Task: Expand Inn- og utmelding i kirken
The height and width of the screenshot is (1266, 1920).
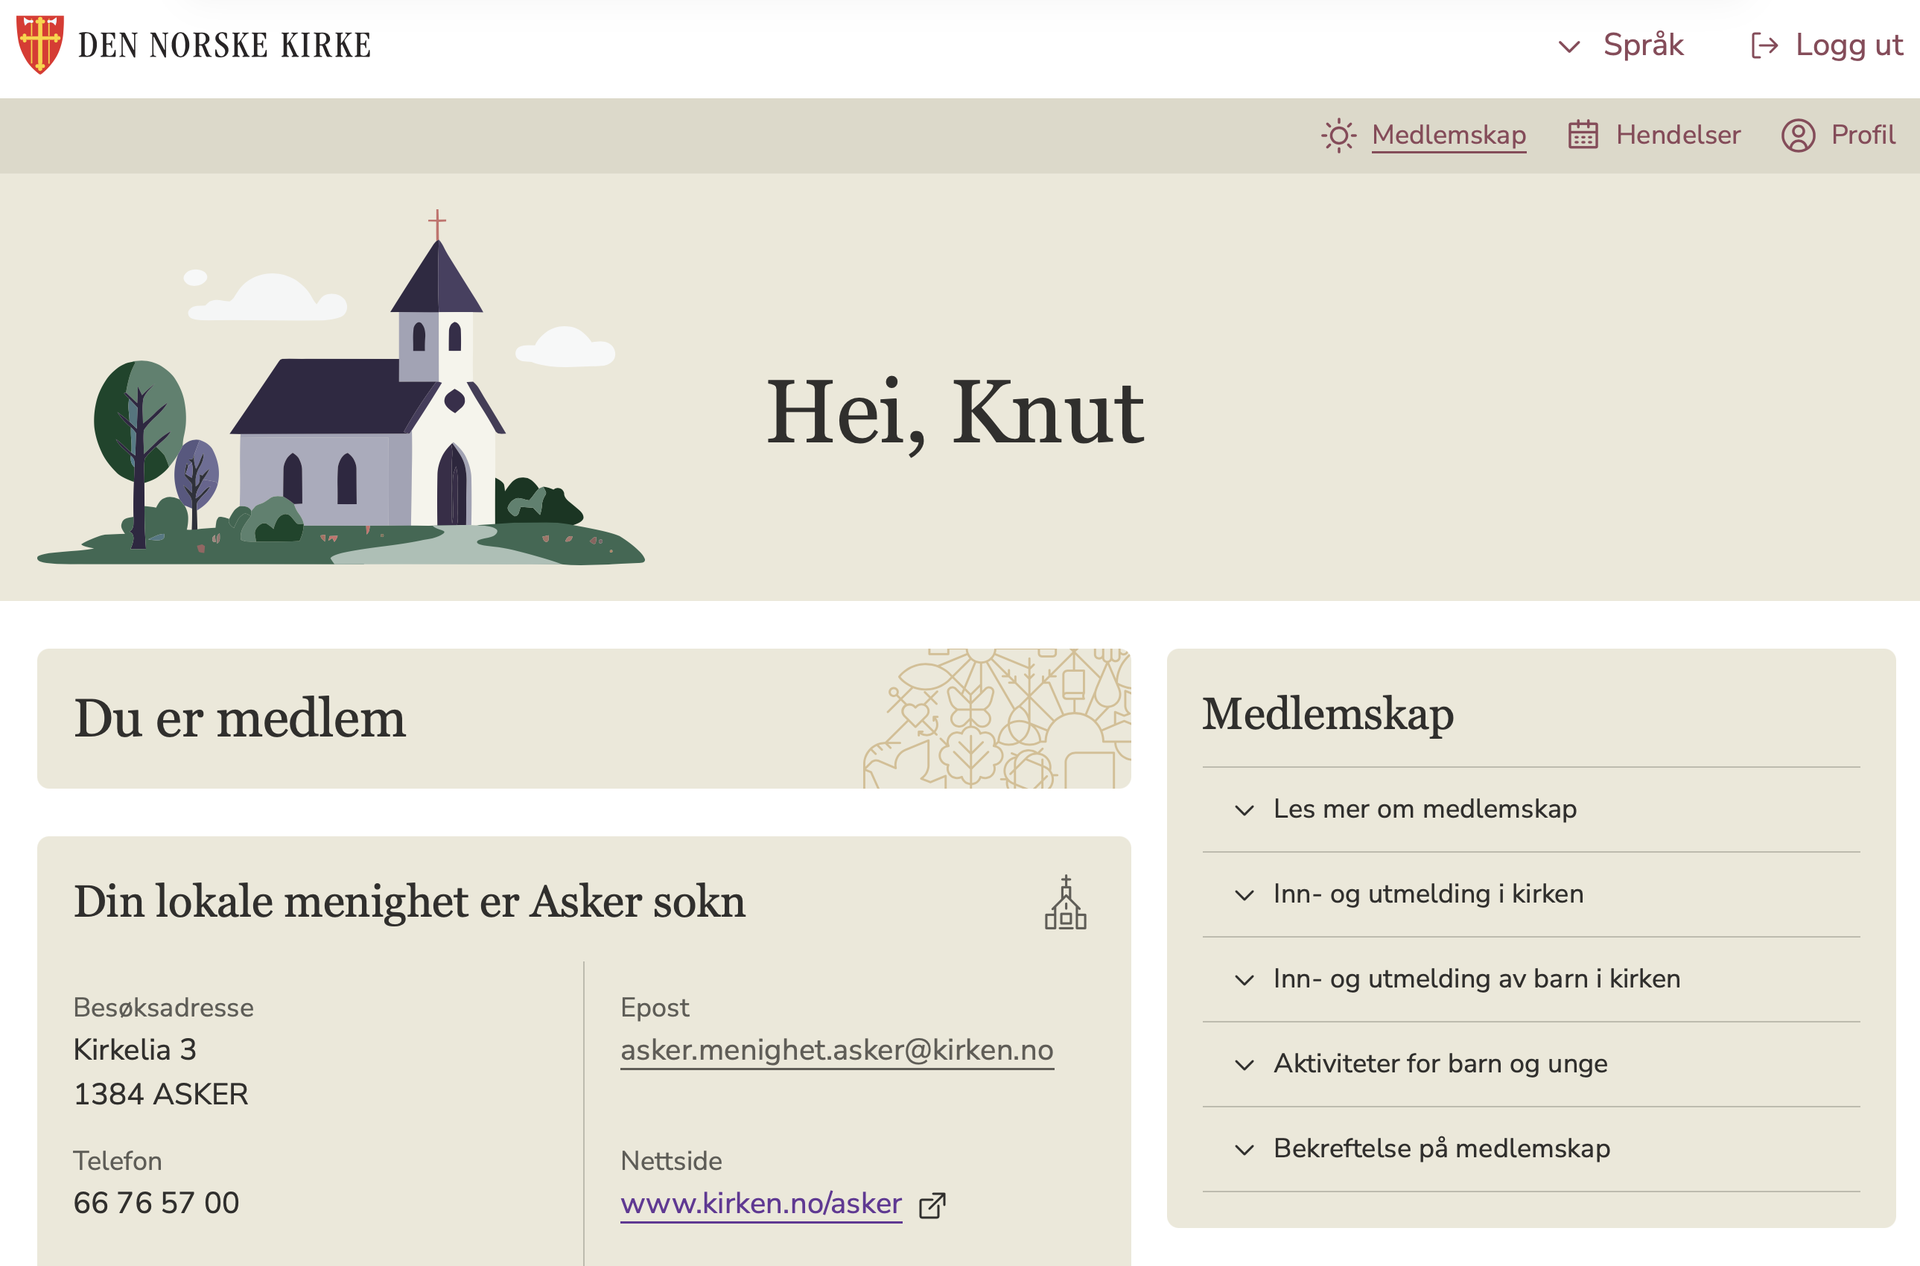Action: [x=1427, y=894]
